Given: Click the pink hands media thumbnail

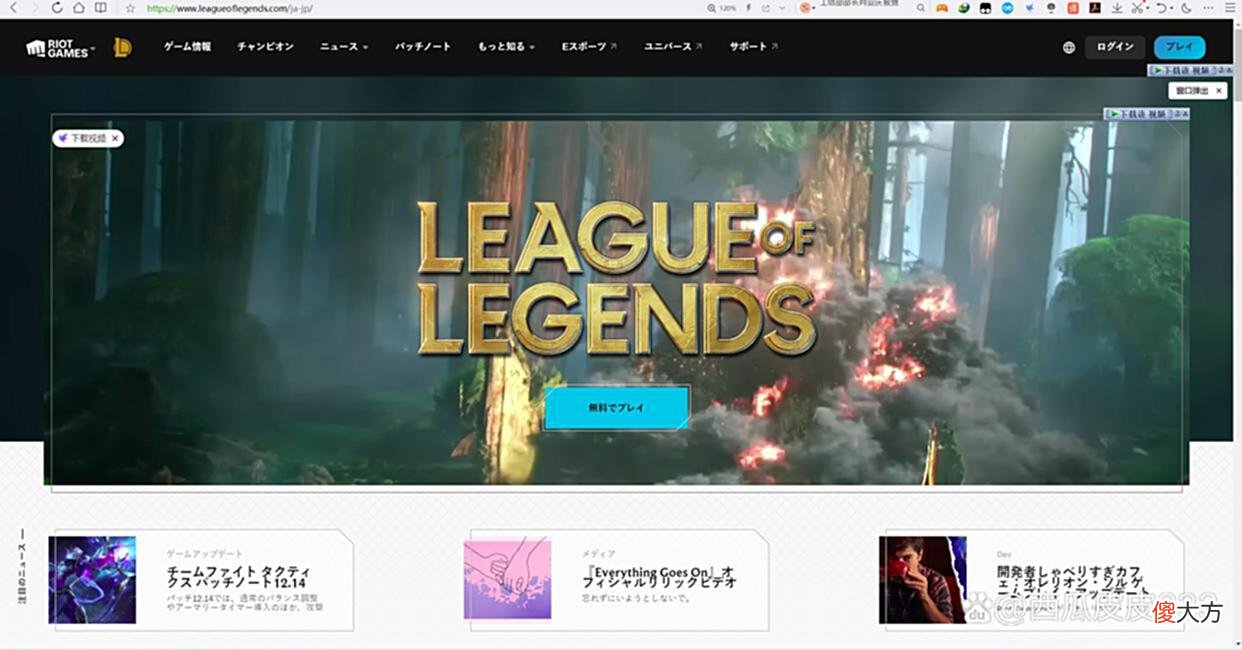Looking at the screenshot, I should pyautogui.click(x=507, y=579).
